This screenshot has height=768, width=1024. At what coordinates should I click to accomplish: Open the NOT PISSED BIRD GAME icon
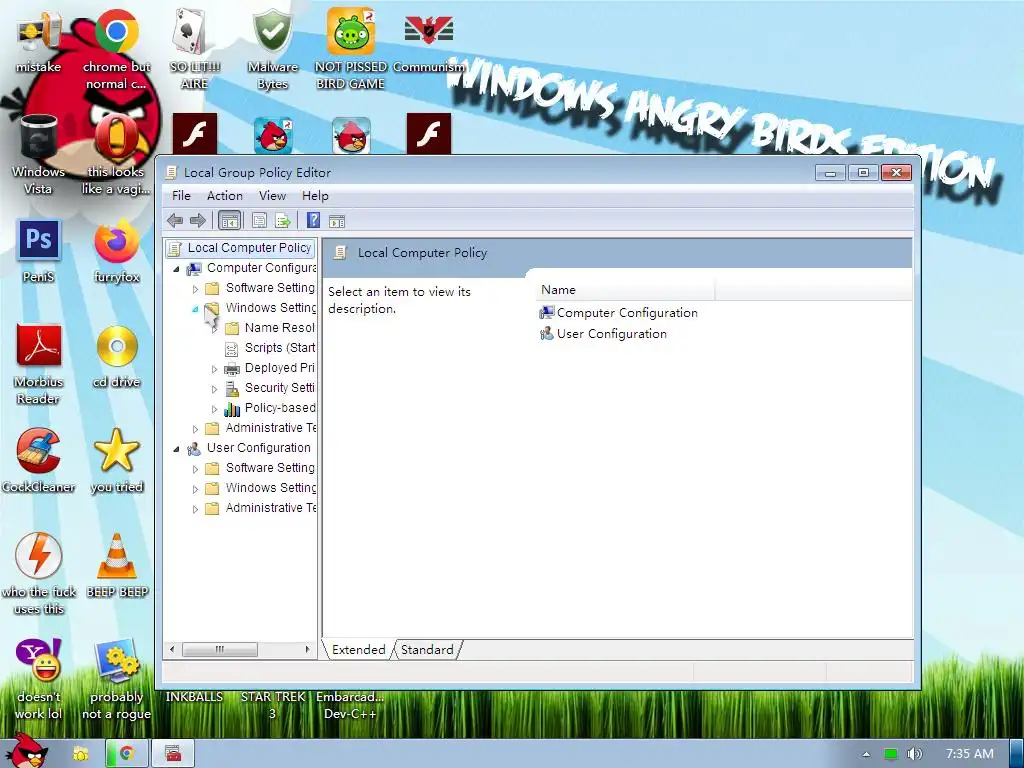351,49
